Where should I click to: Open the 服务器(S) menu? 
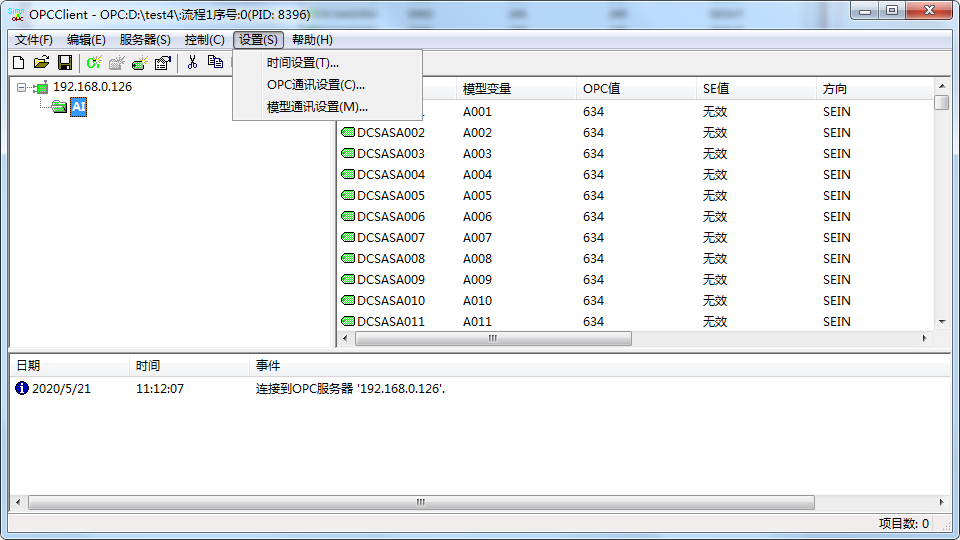pos(145,40)
